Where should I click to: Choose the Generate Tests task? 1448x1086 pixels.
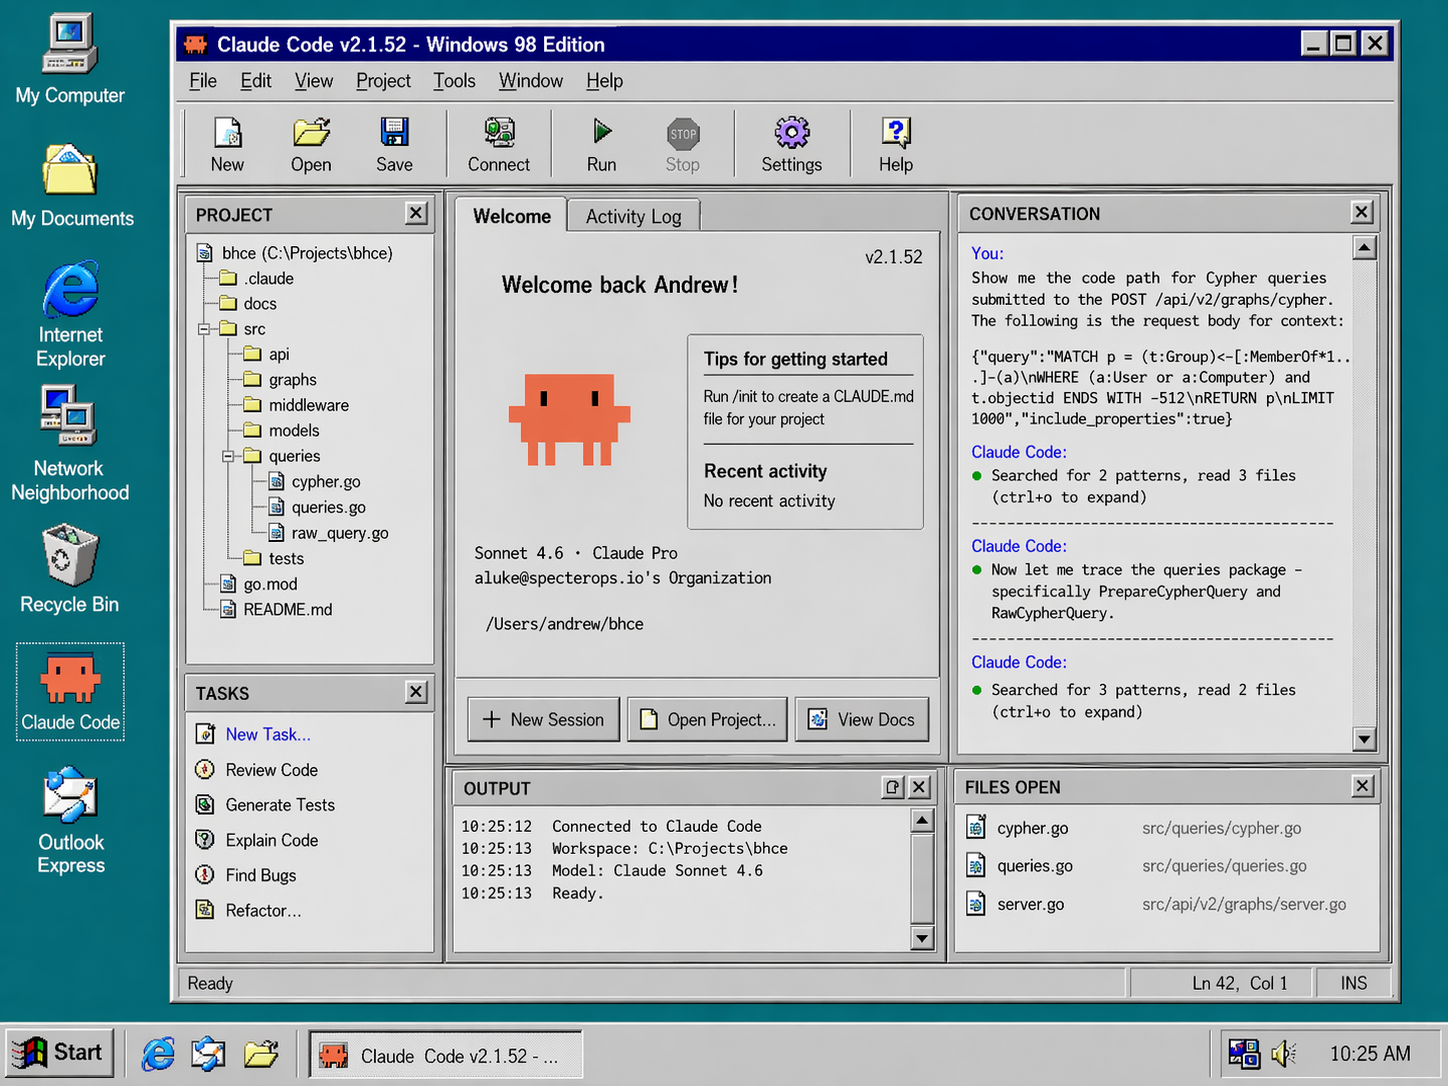[x=280, y=805]
